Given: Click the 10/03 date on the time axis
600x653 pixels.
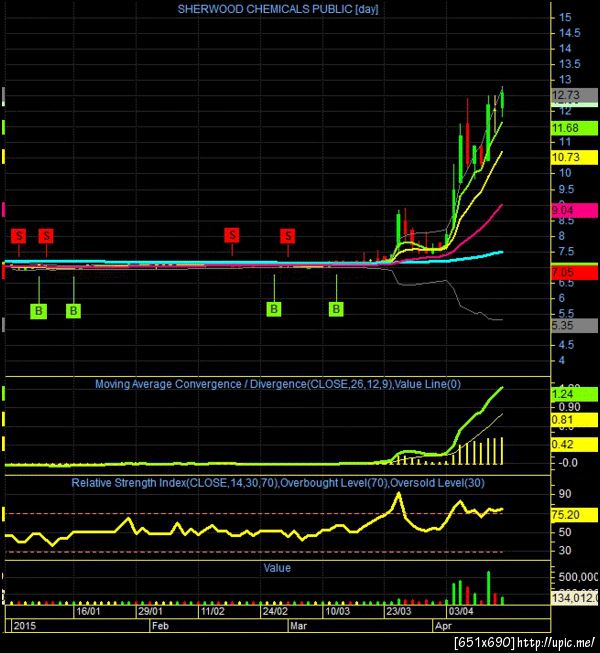Looking at the screenshot, I should pos(337,611).
